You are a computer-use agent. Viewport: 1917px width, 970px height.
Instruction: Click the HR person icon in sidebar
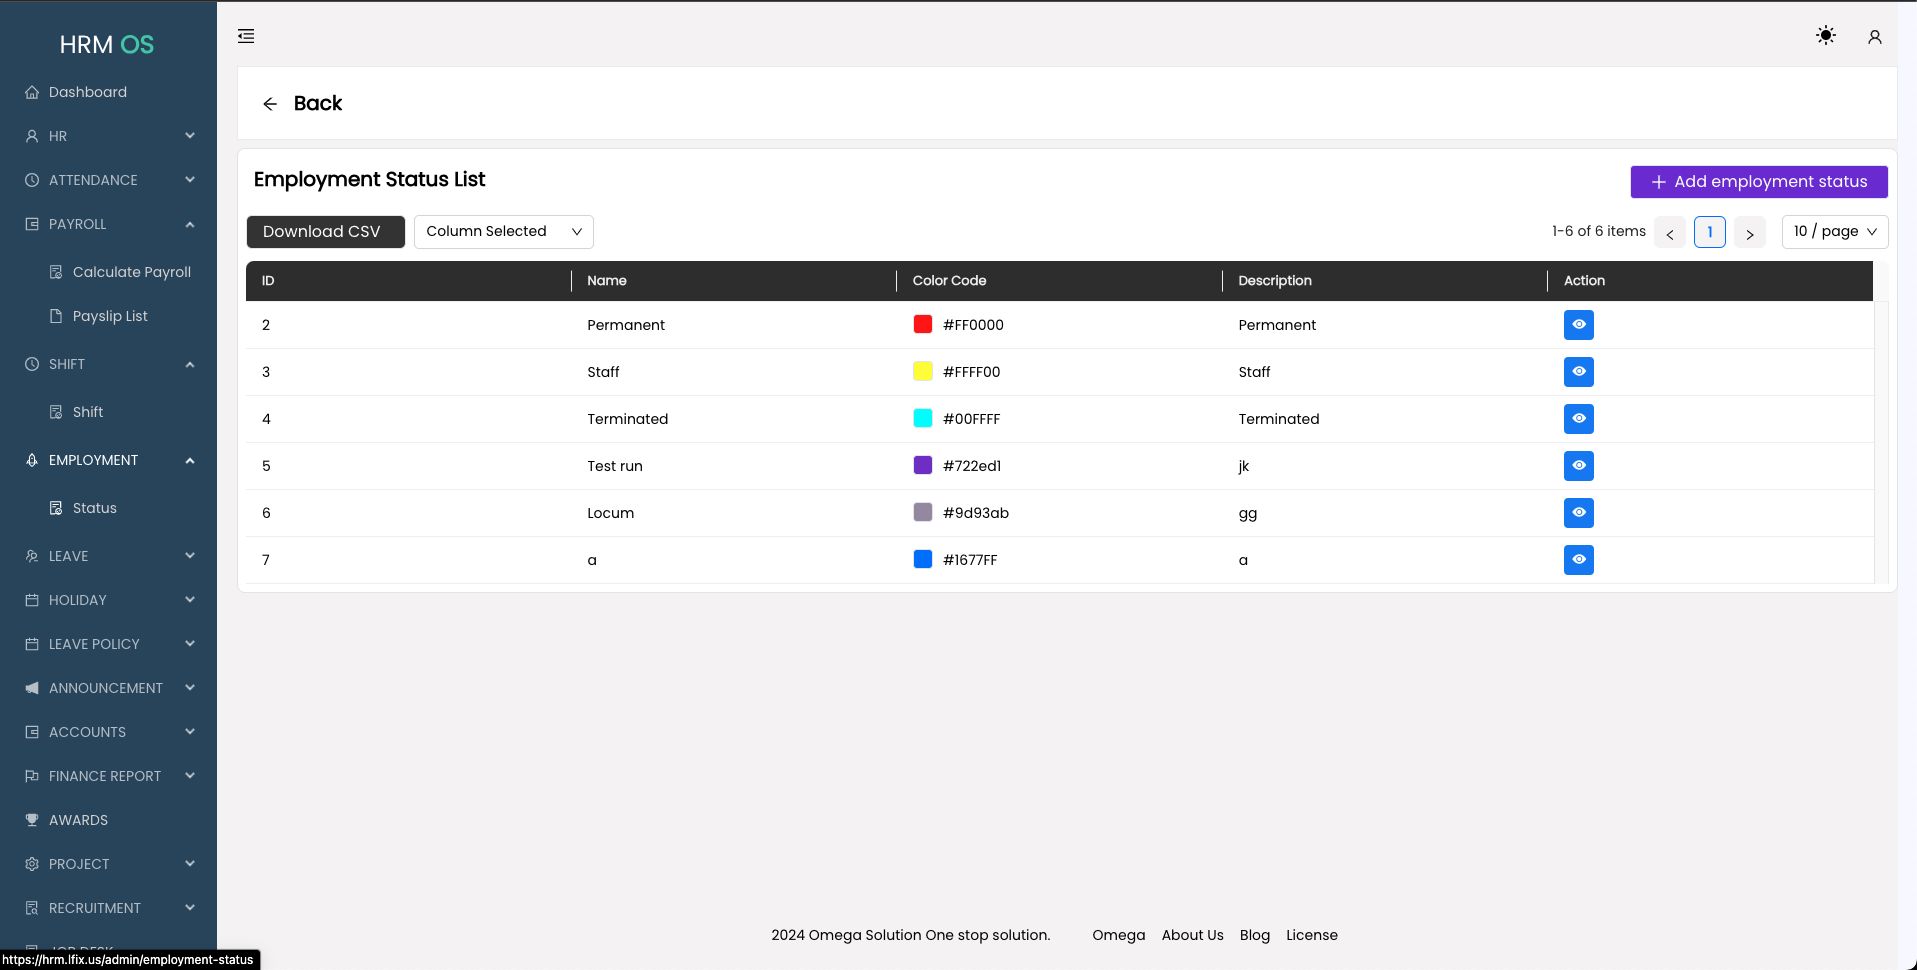pyautogui.click(x=32, y=136)
